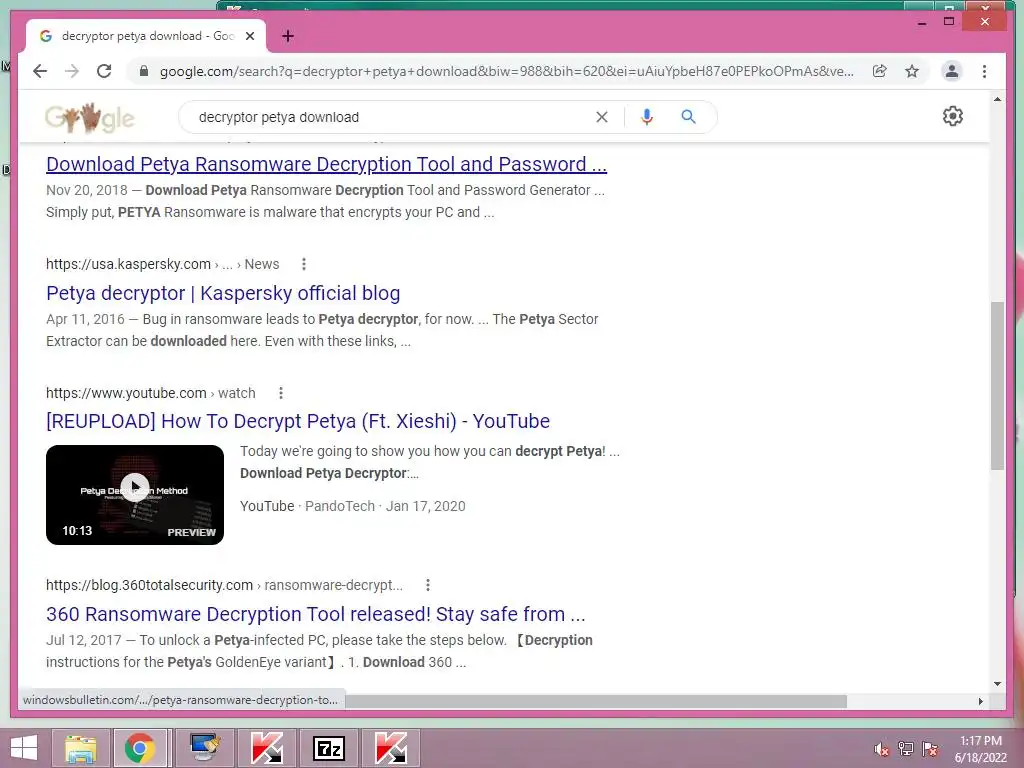1024x768 pixels.
Task: Select the decryptor petya download tab
Action: [146, 36]
